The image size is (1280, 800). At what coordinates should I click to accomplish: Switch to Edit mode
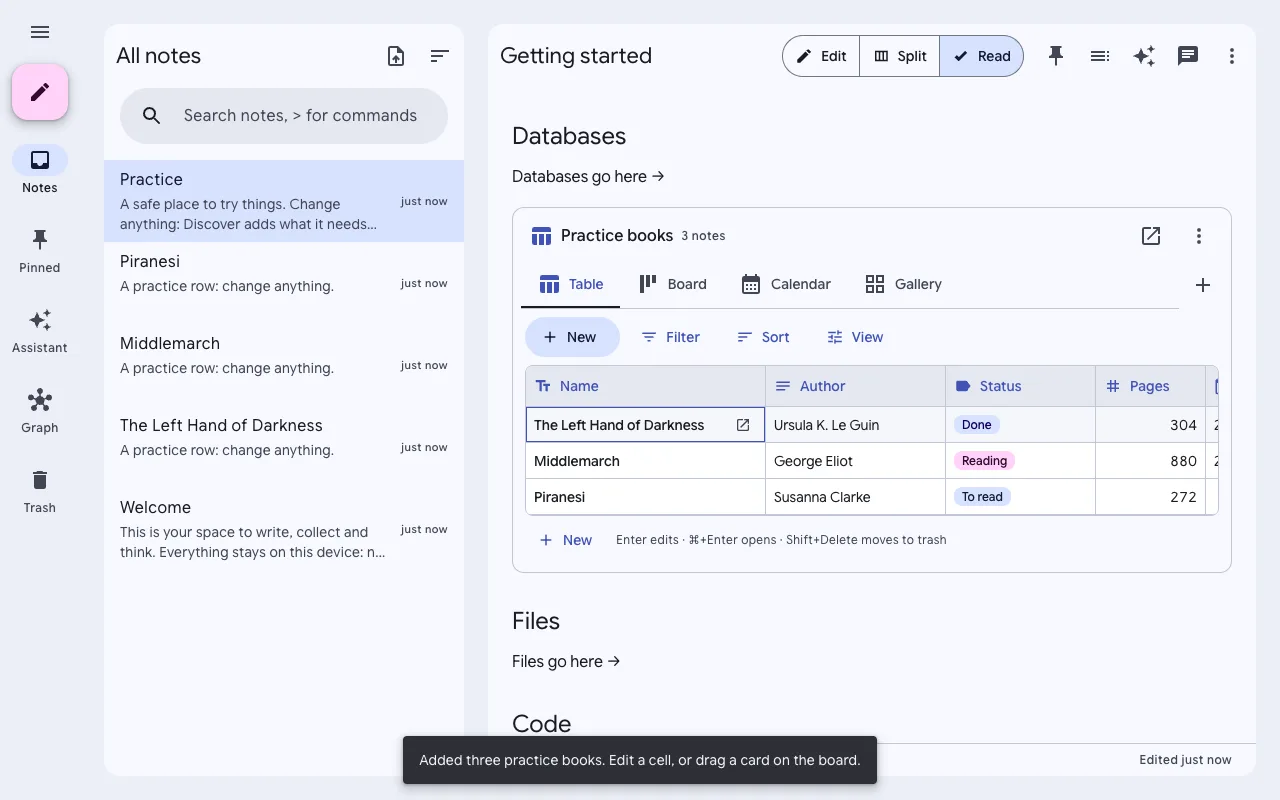click(821, 56)
